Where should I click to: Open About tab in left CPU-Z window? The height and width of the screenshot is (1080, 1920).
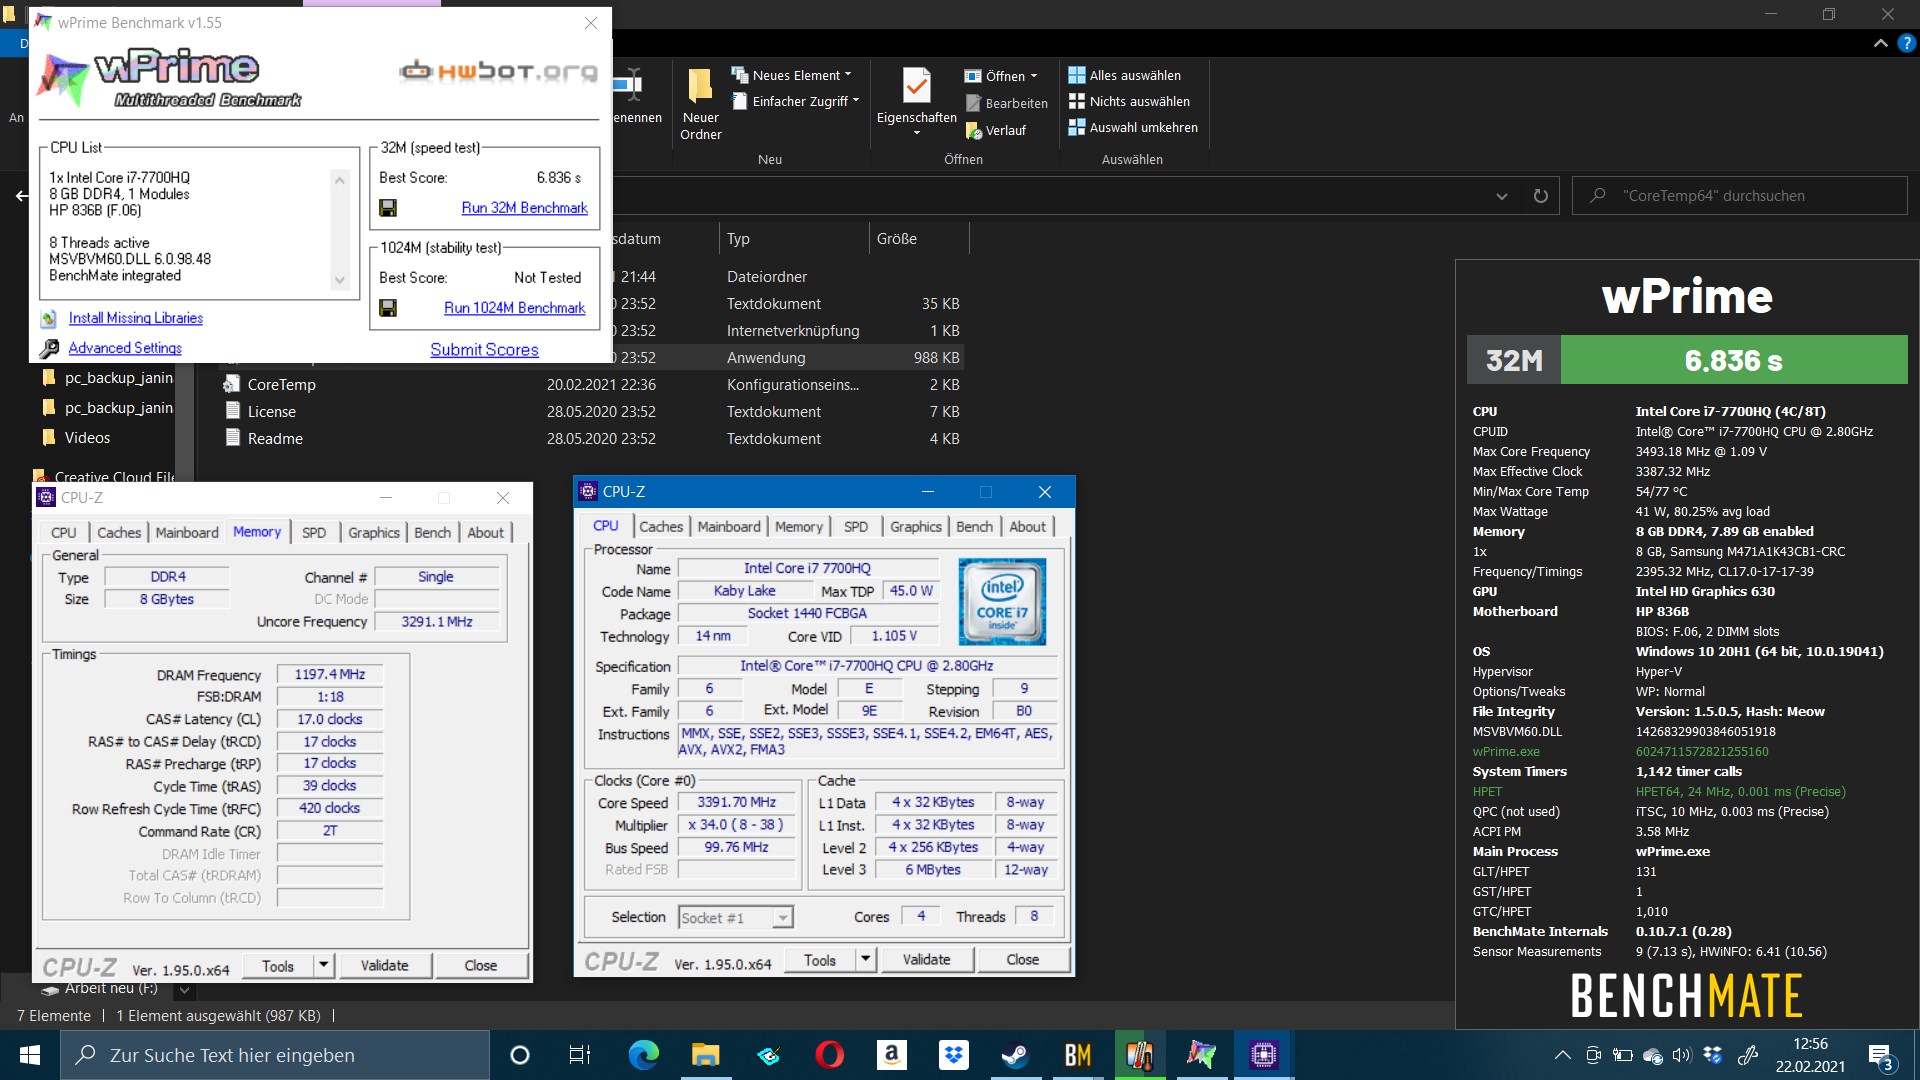pyautogui.click(x=485, y=532)
